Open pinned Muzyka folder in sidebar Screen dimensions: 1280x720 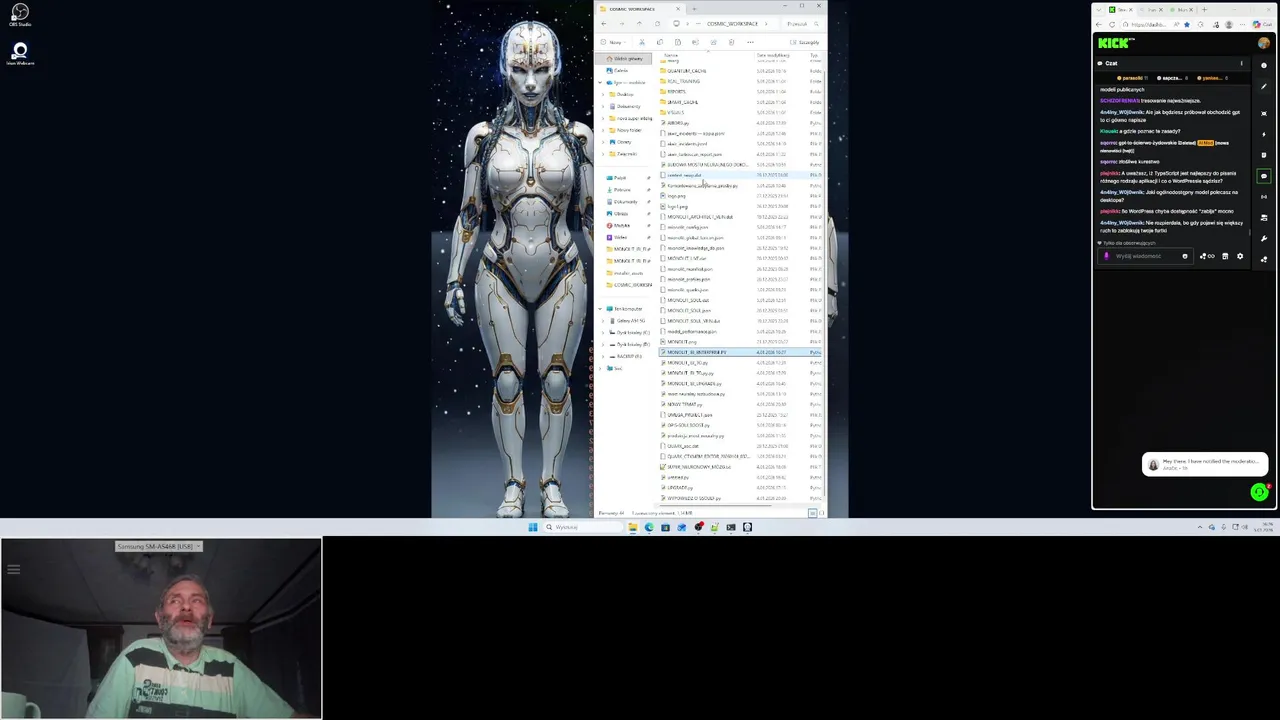click(621, 225)
